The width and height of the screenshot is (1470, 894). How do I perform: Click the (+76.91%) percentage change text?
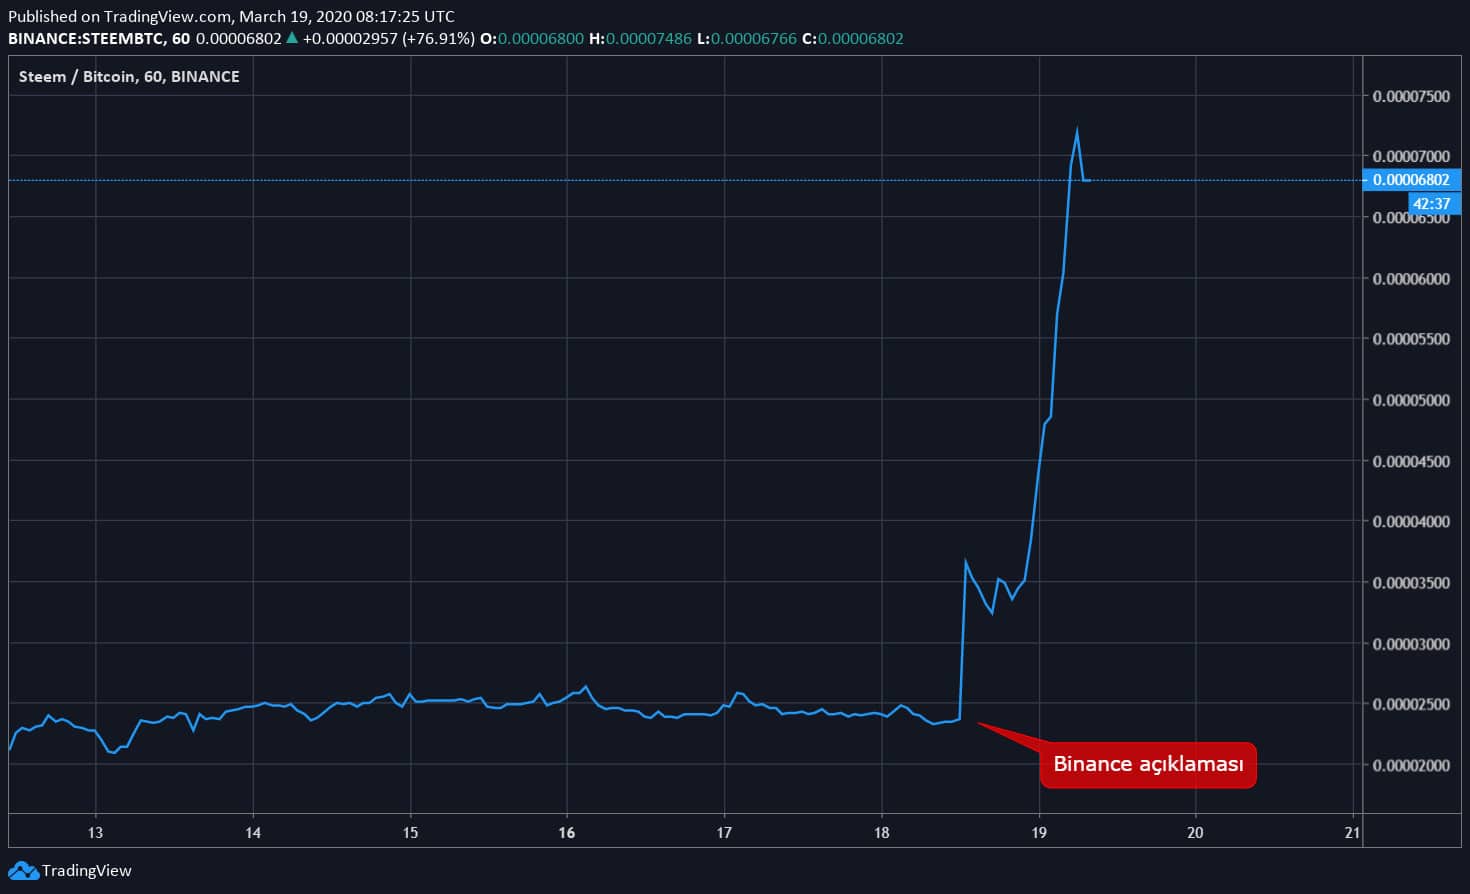[438, 38]
